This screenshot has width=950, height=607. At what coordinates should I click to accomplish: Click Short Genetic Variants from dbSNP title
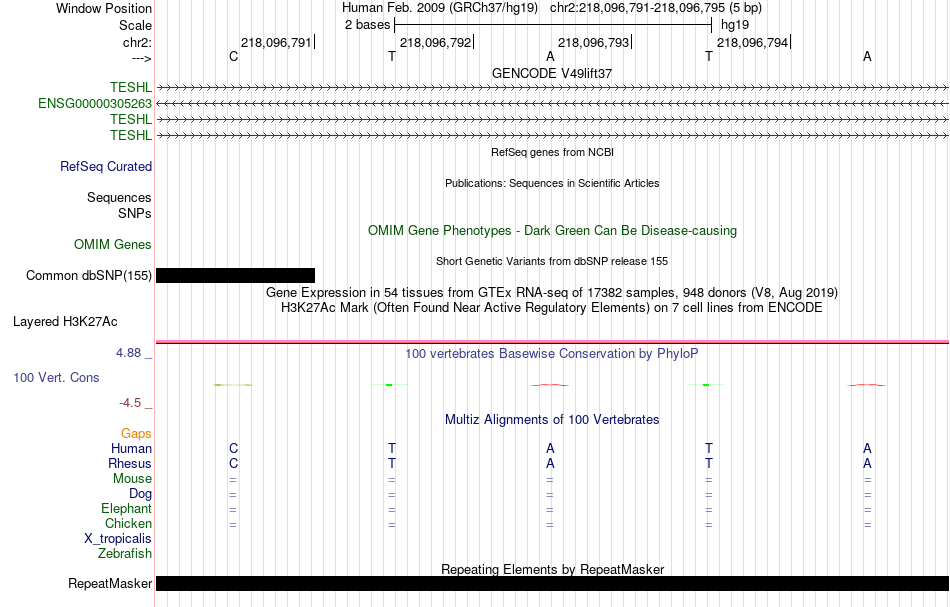pos(552,261)
